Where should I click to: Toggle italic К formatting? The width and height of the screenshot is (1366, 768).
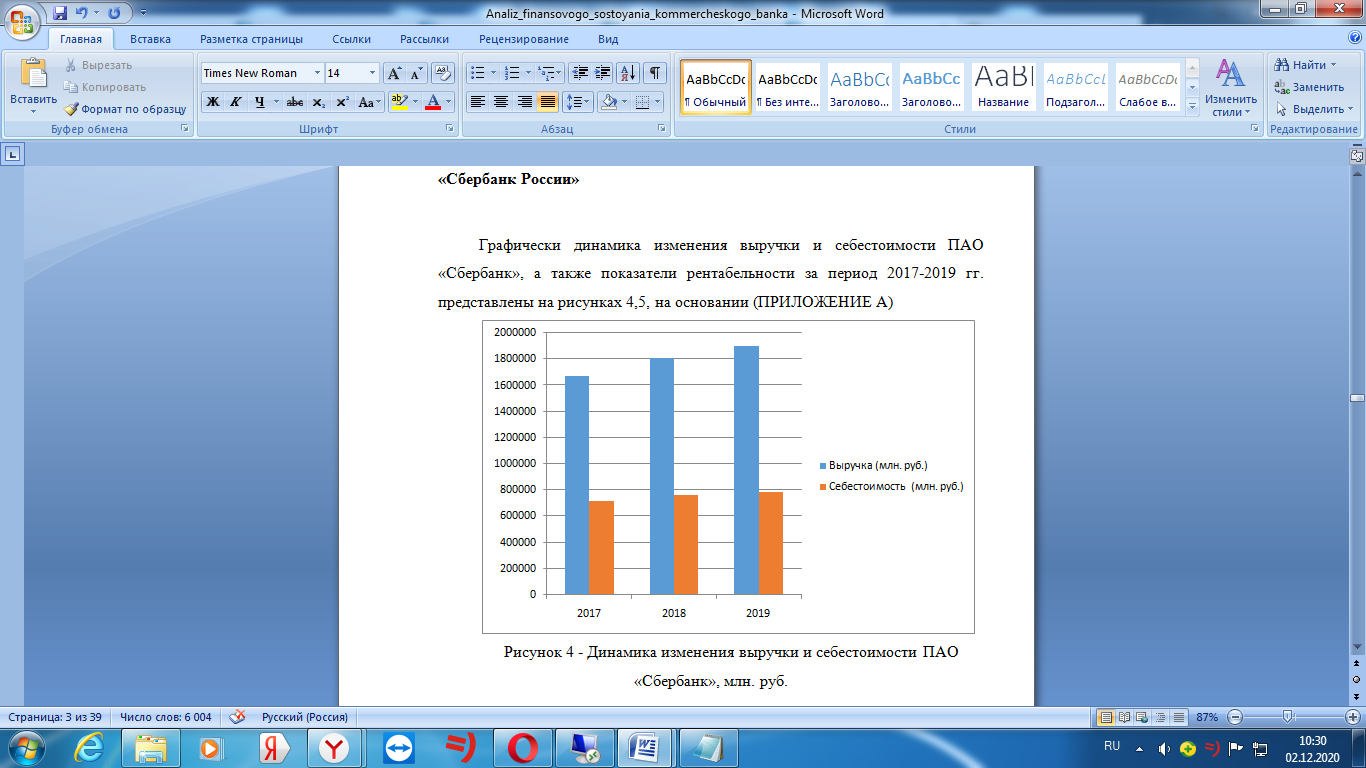(x=236, y=102)
